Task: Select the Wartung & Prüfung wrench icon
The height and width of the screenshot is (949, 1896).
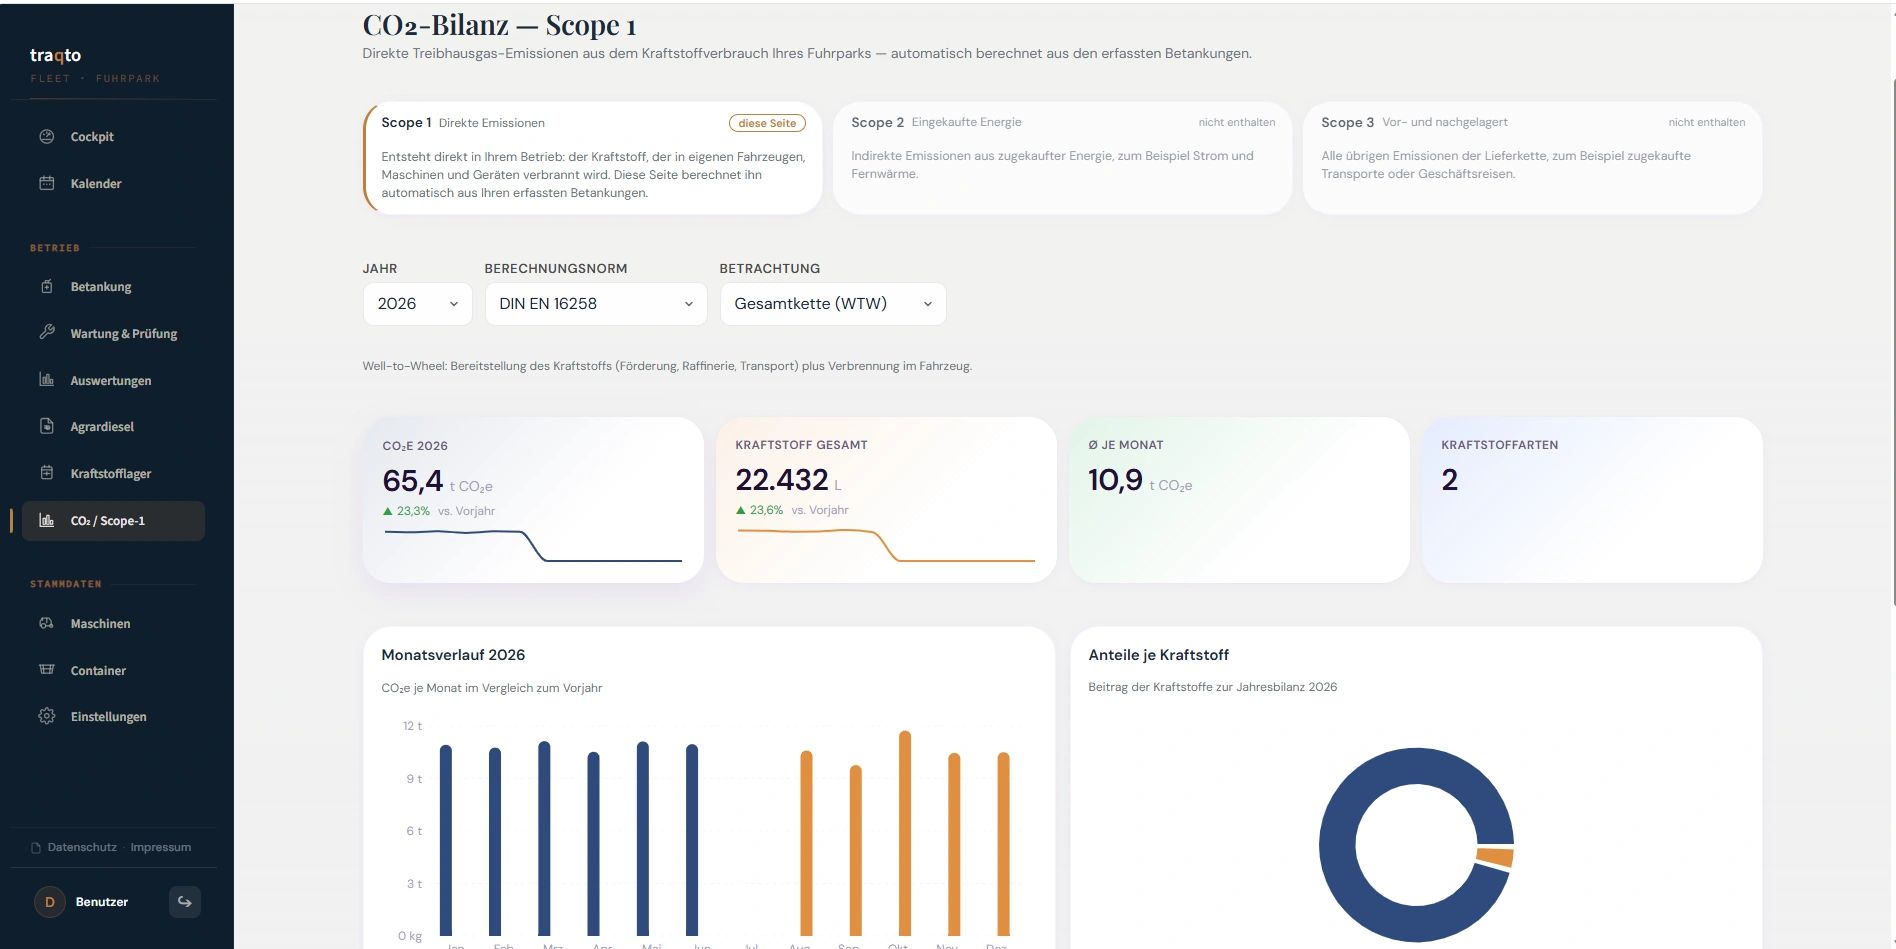Action: (46, 332)
